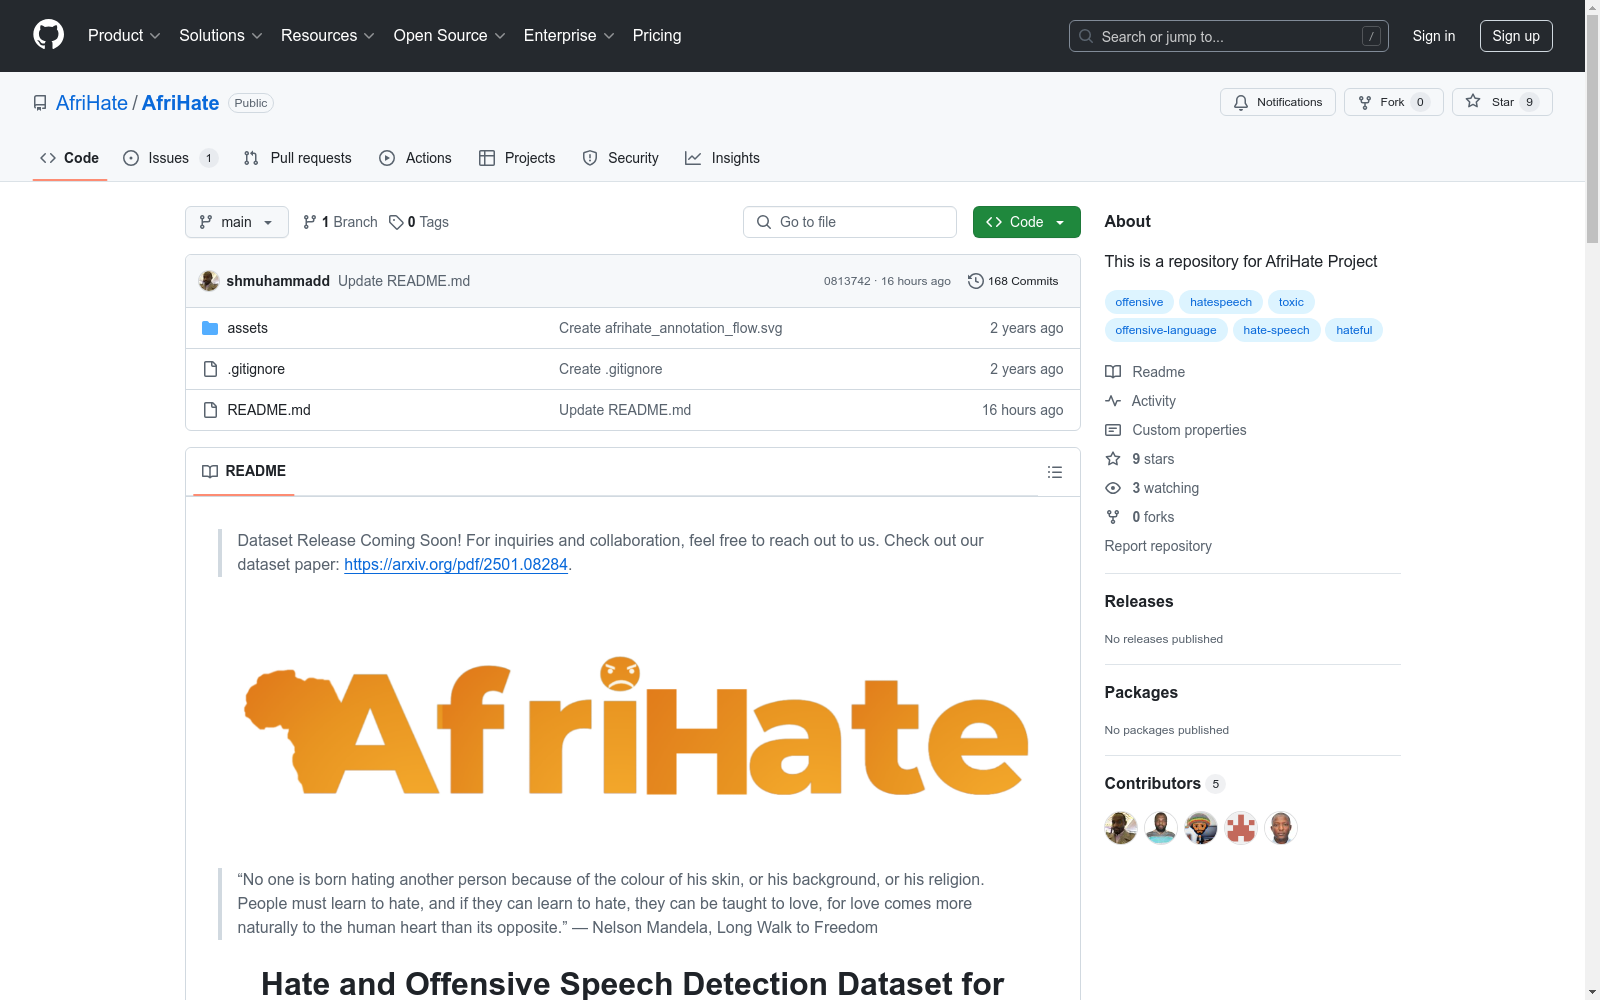1600x1000 pixels.
Task: Click the second contributor avatar
Action: point(1161,828)
